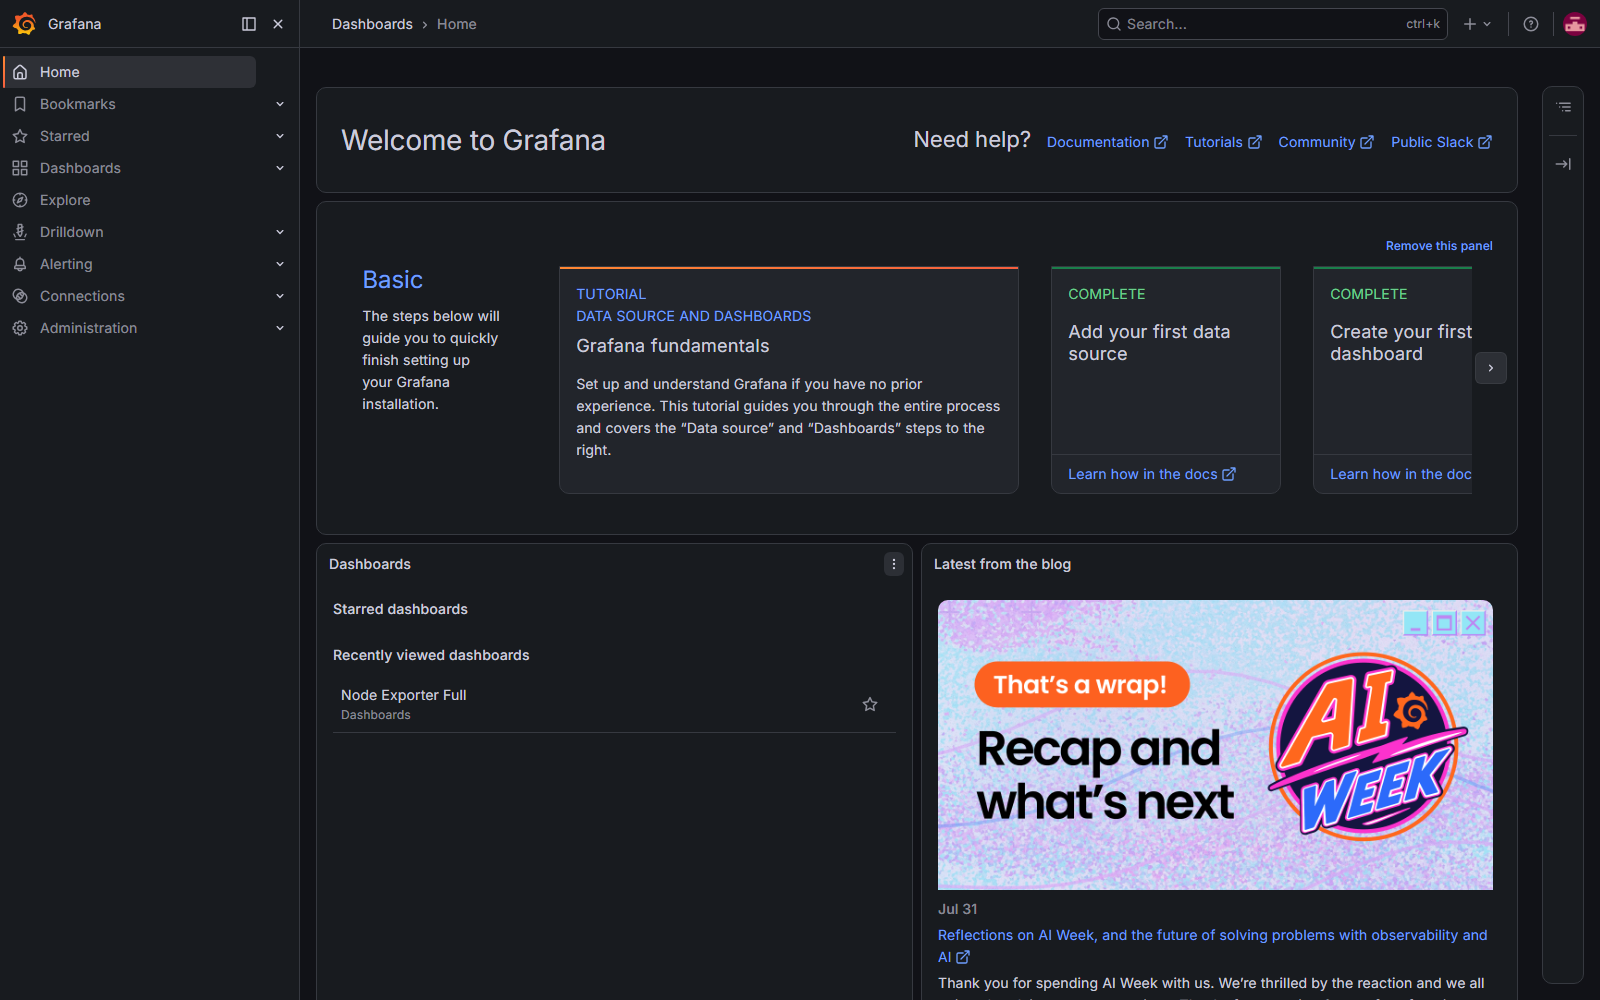
Task: Open the user profile avatar menu
Action: pyautogui.click(x=1575, y=24)
